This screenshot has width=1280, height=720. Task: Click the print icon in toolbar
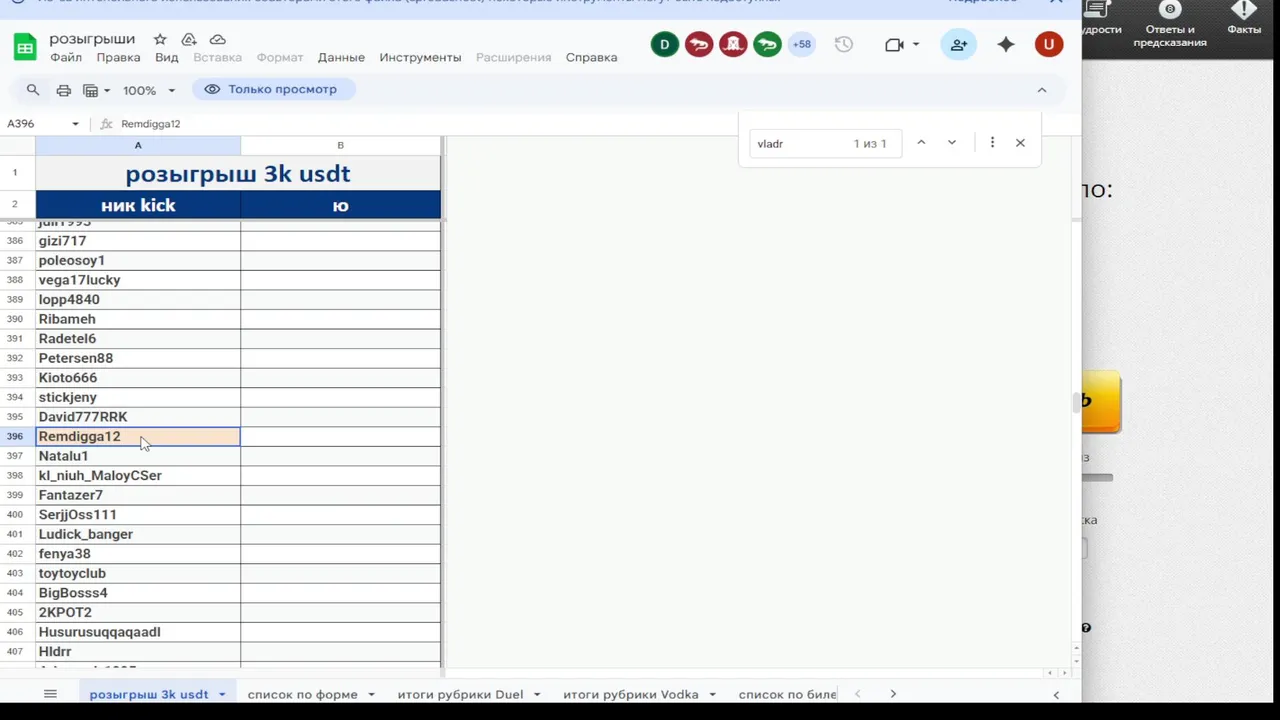[64, 90]
